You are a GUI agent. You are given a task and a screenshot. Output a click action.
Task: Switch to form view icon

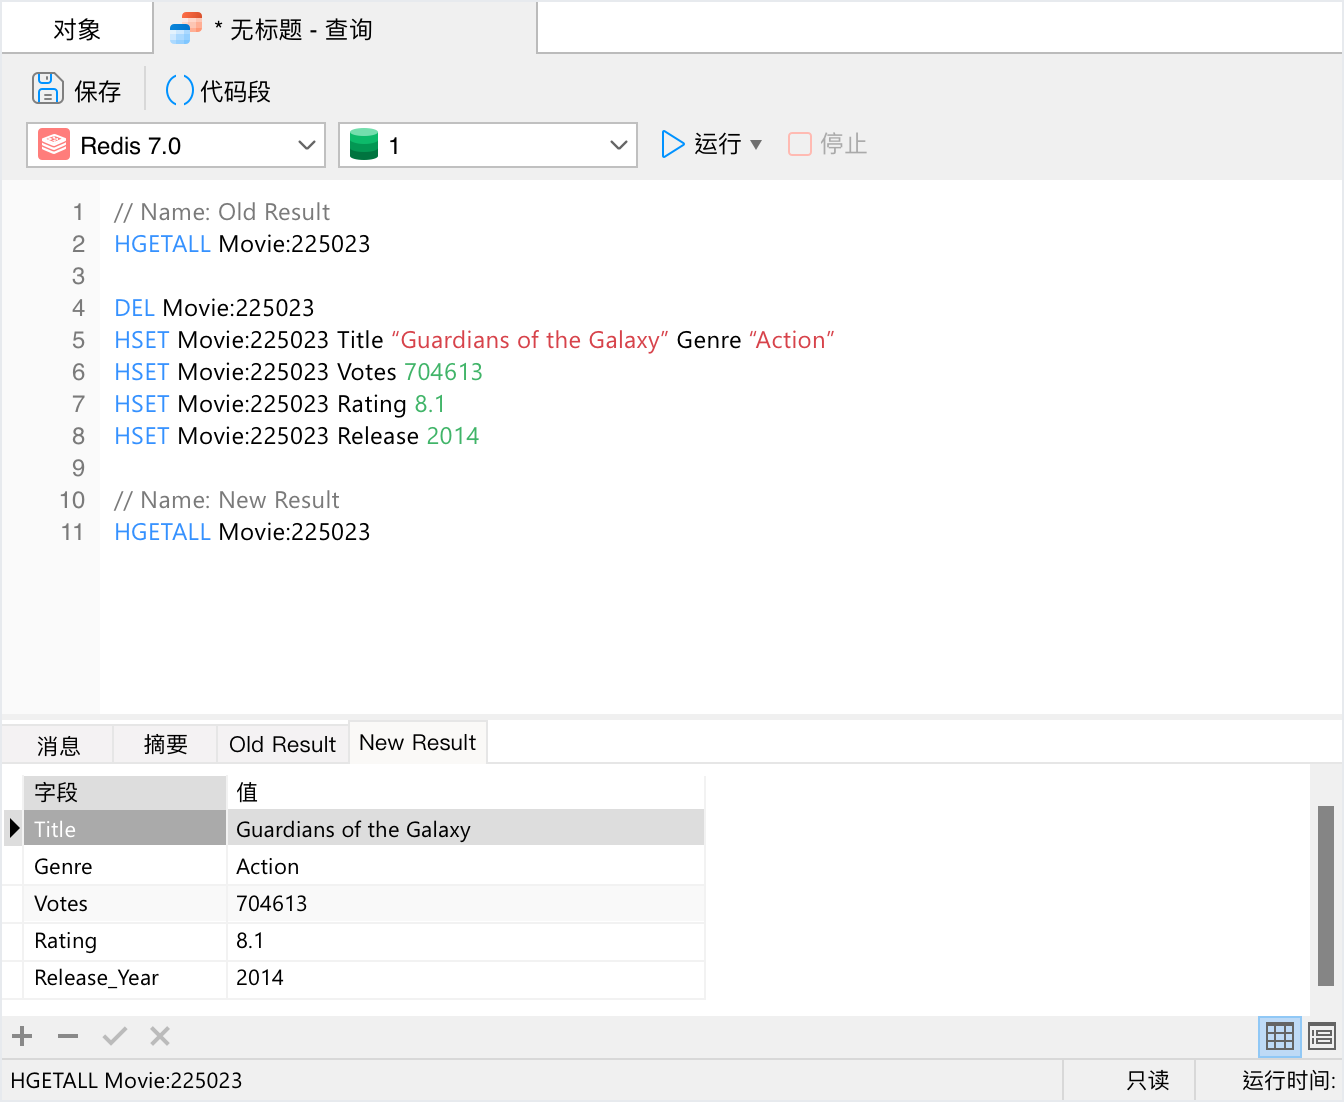1322,1037
